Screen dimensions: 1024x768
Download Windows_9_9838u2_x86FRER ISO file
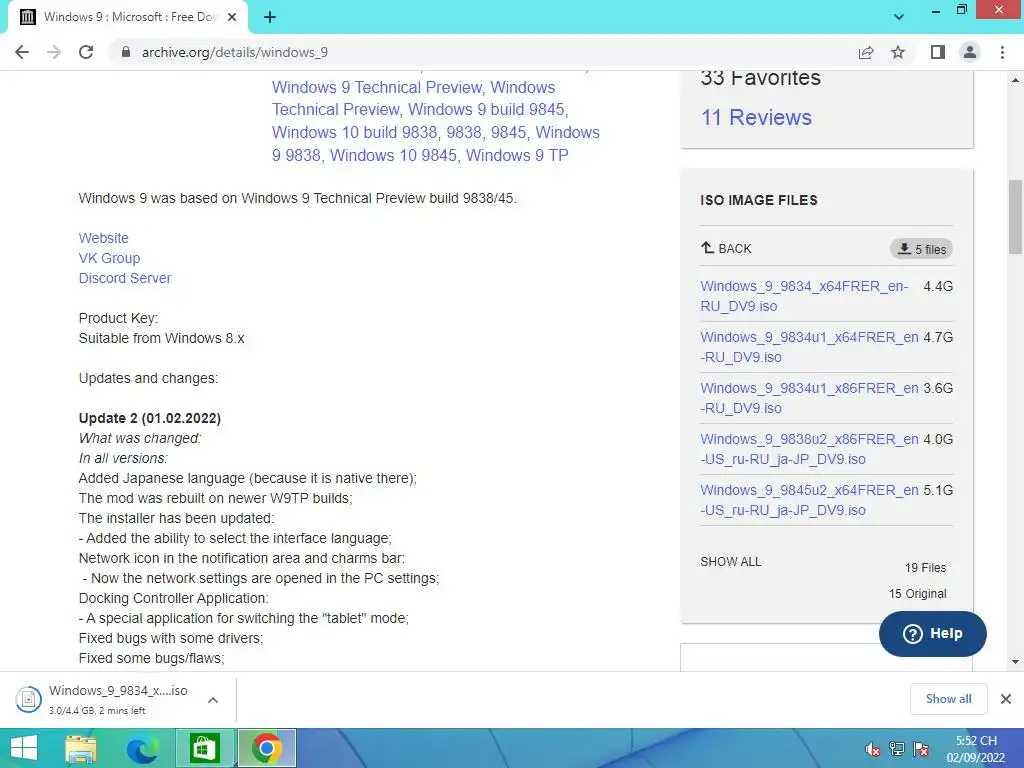tap(809, 449)
